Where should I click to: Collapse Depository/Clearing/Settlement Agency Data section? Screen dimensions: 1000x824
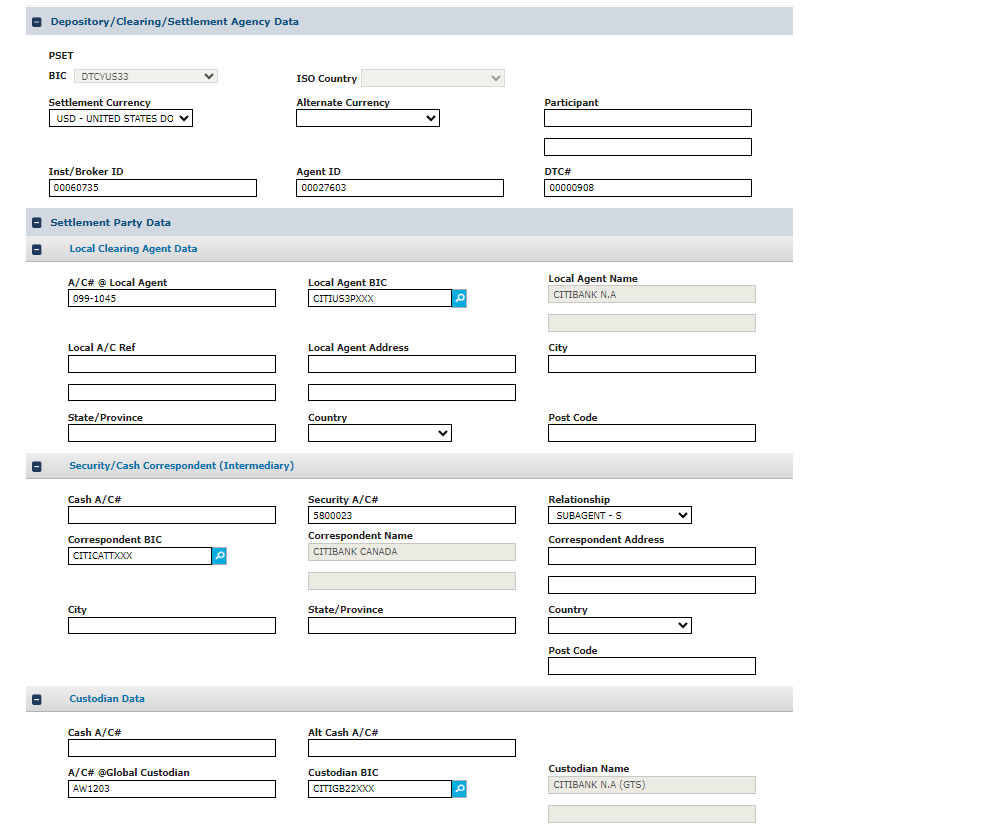[37, 22]
